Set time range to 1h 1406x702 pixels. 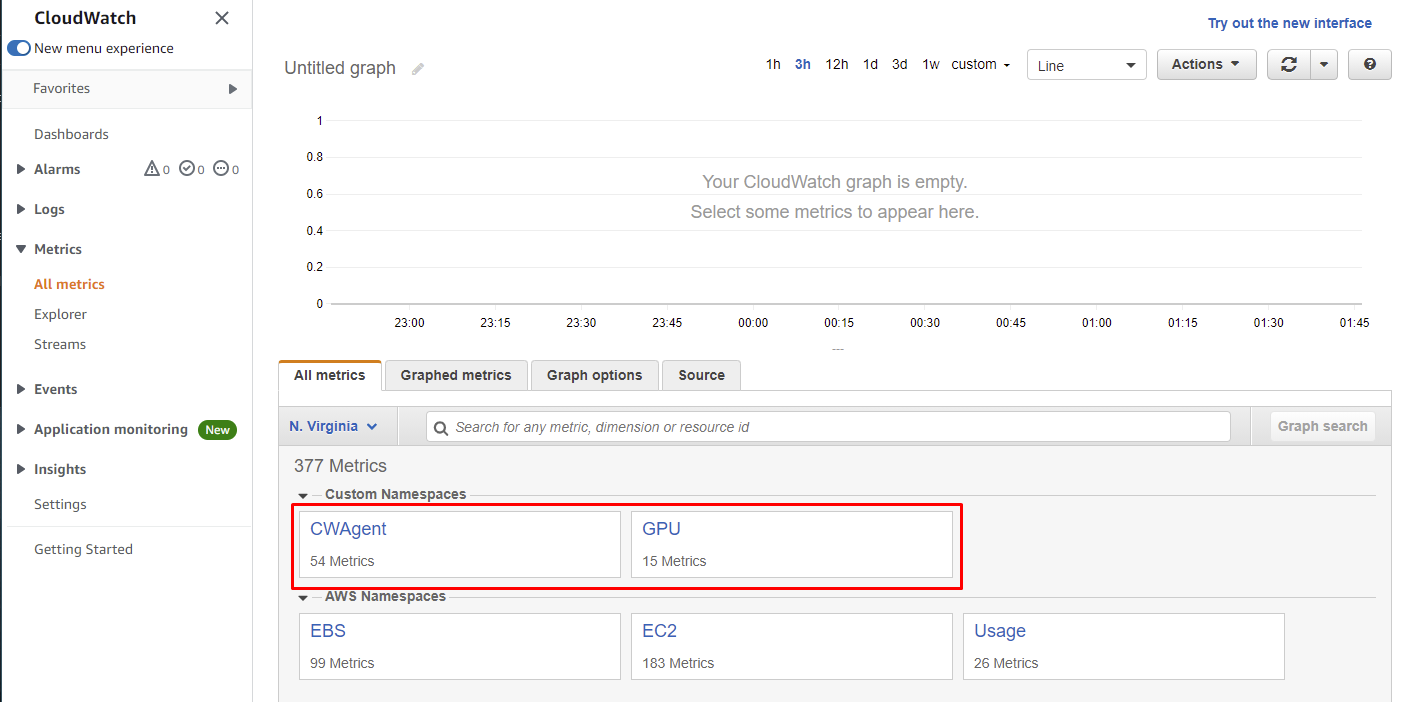(773, 64)
